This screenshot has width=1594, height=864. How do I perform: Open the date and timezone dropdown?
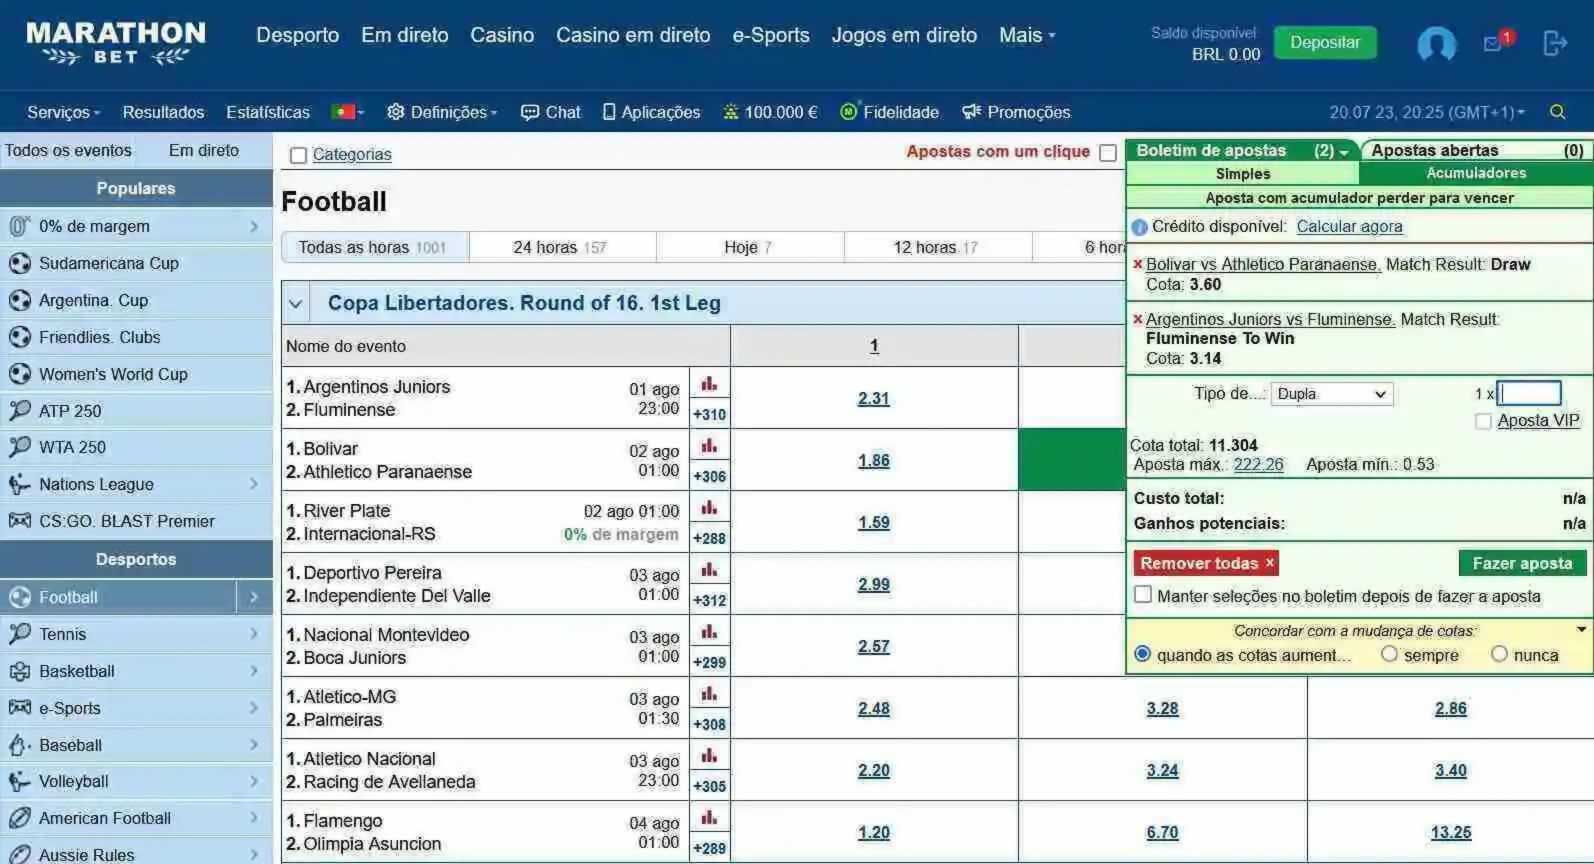point(1427,112)
